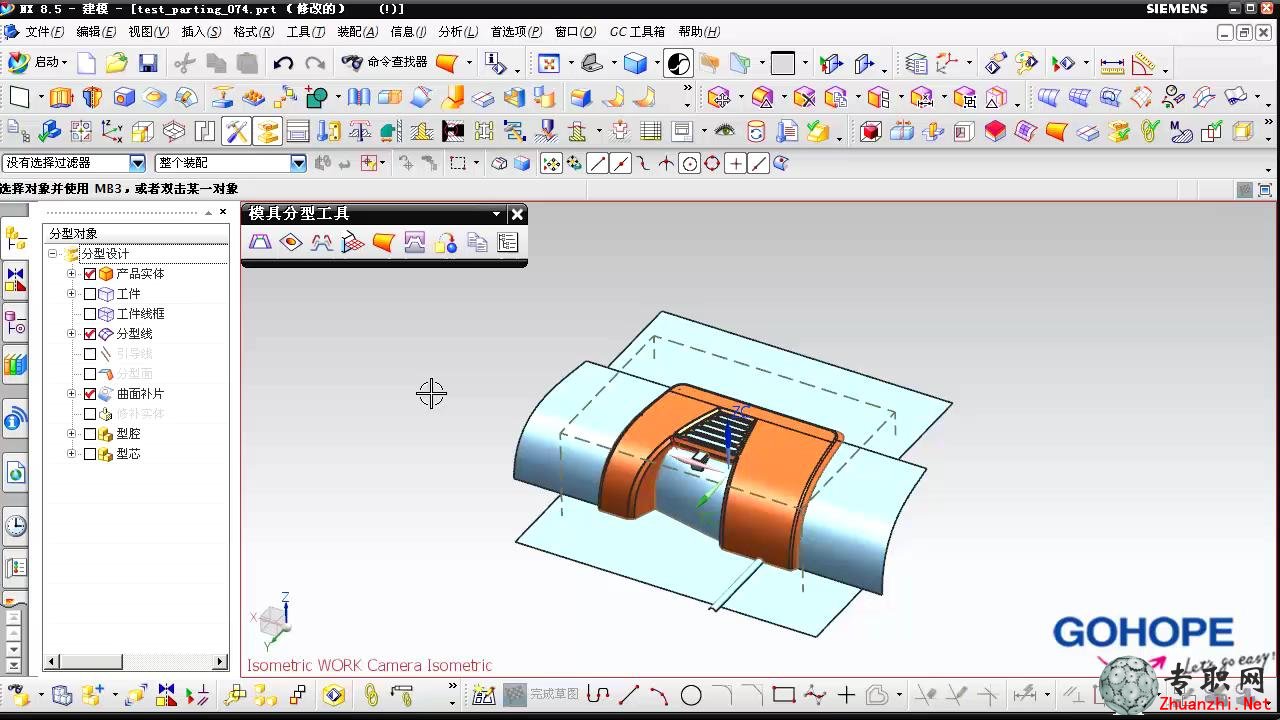This screenshot has width=1280, height=720.
Task: Open the 插入(S) menu
Action: pos(201,32)
